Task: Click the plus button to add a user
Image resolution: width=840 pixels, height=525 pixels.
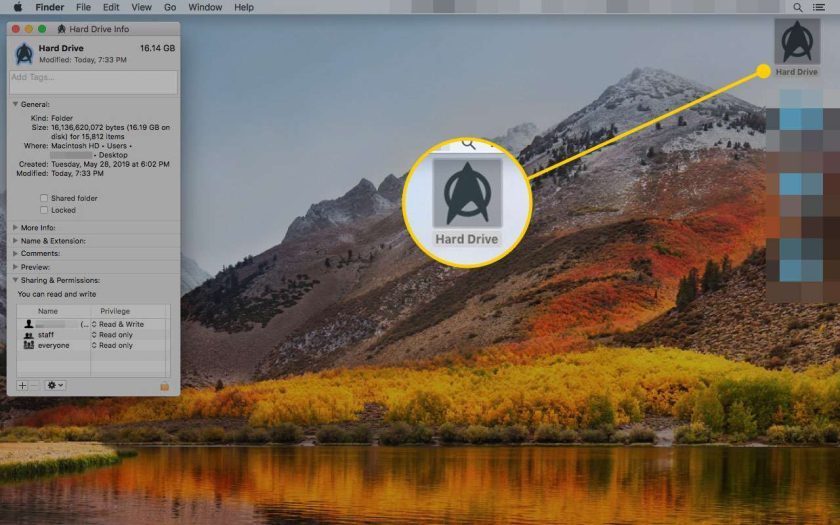Action: 22,385
